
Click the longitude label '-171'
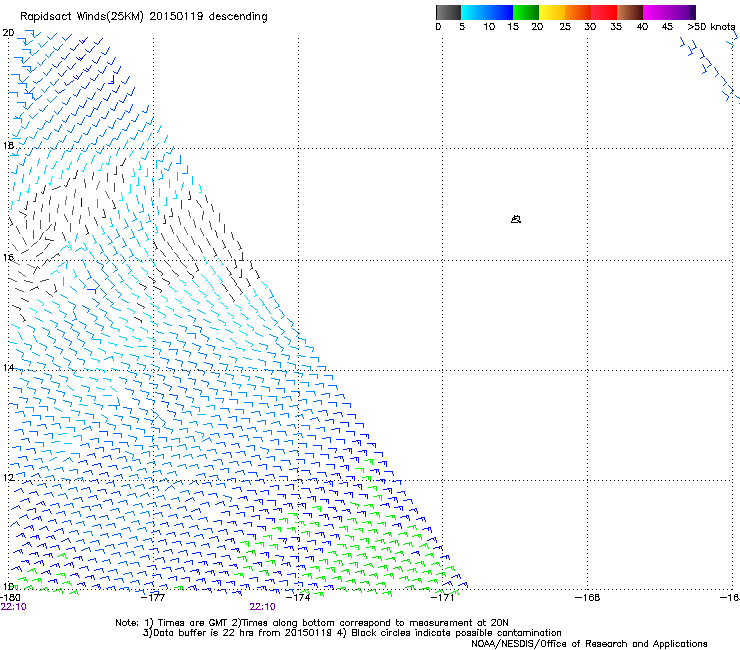click(443, 598)
